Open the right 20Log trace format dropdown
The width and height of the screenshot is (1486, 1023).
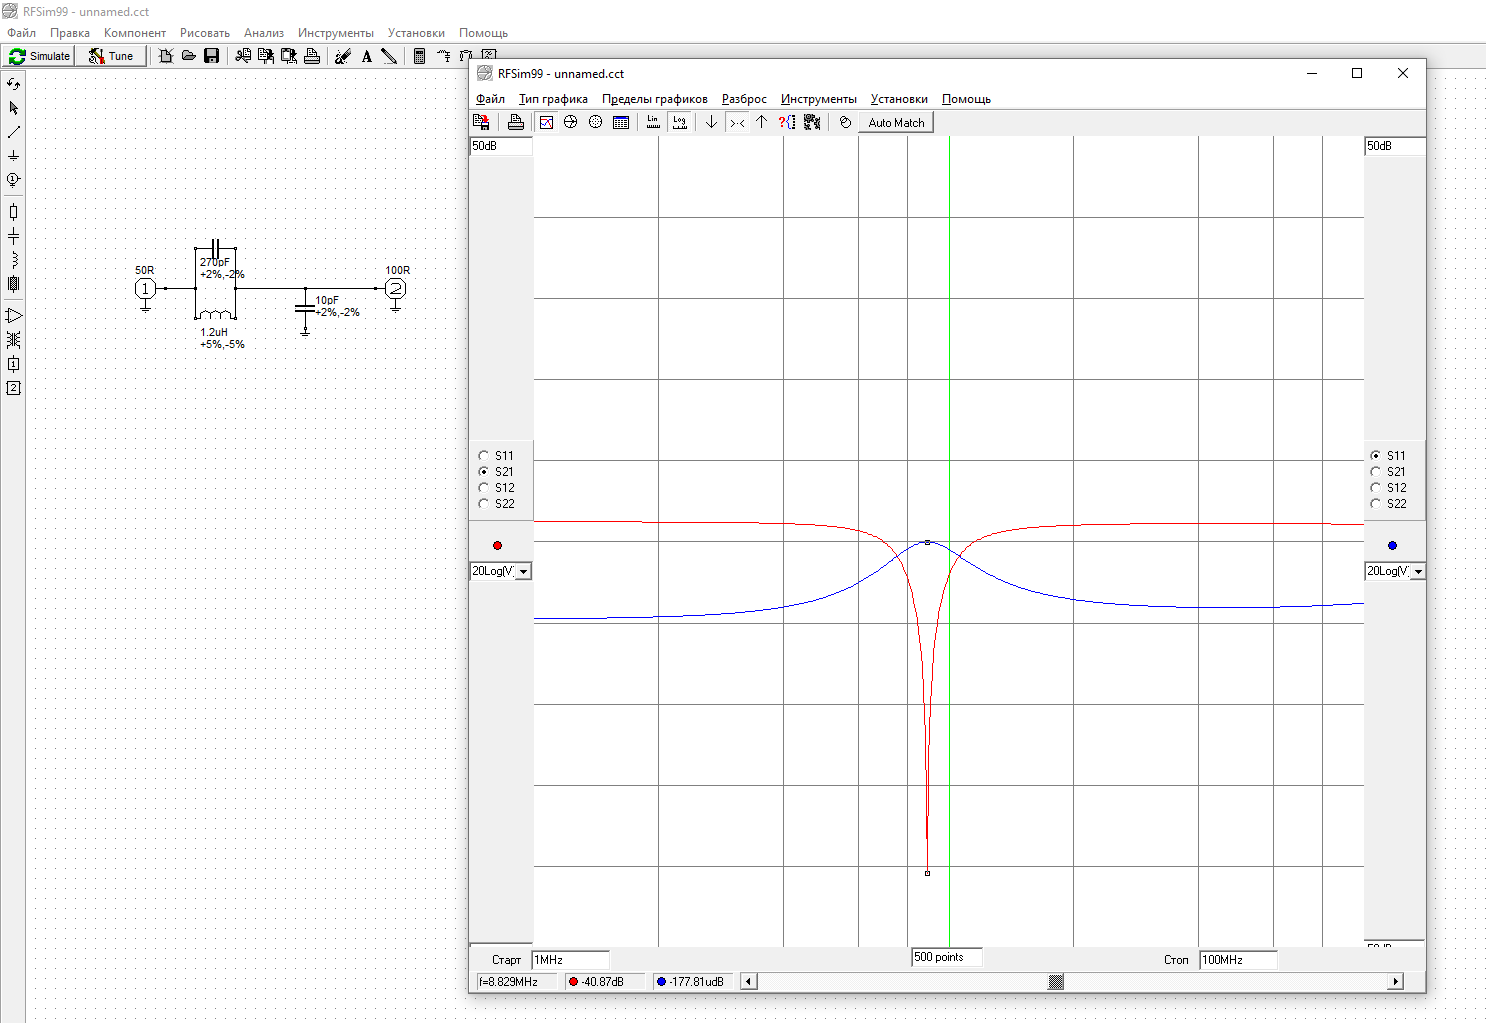coord(1418,571)
